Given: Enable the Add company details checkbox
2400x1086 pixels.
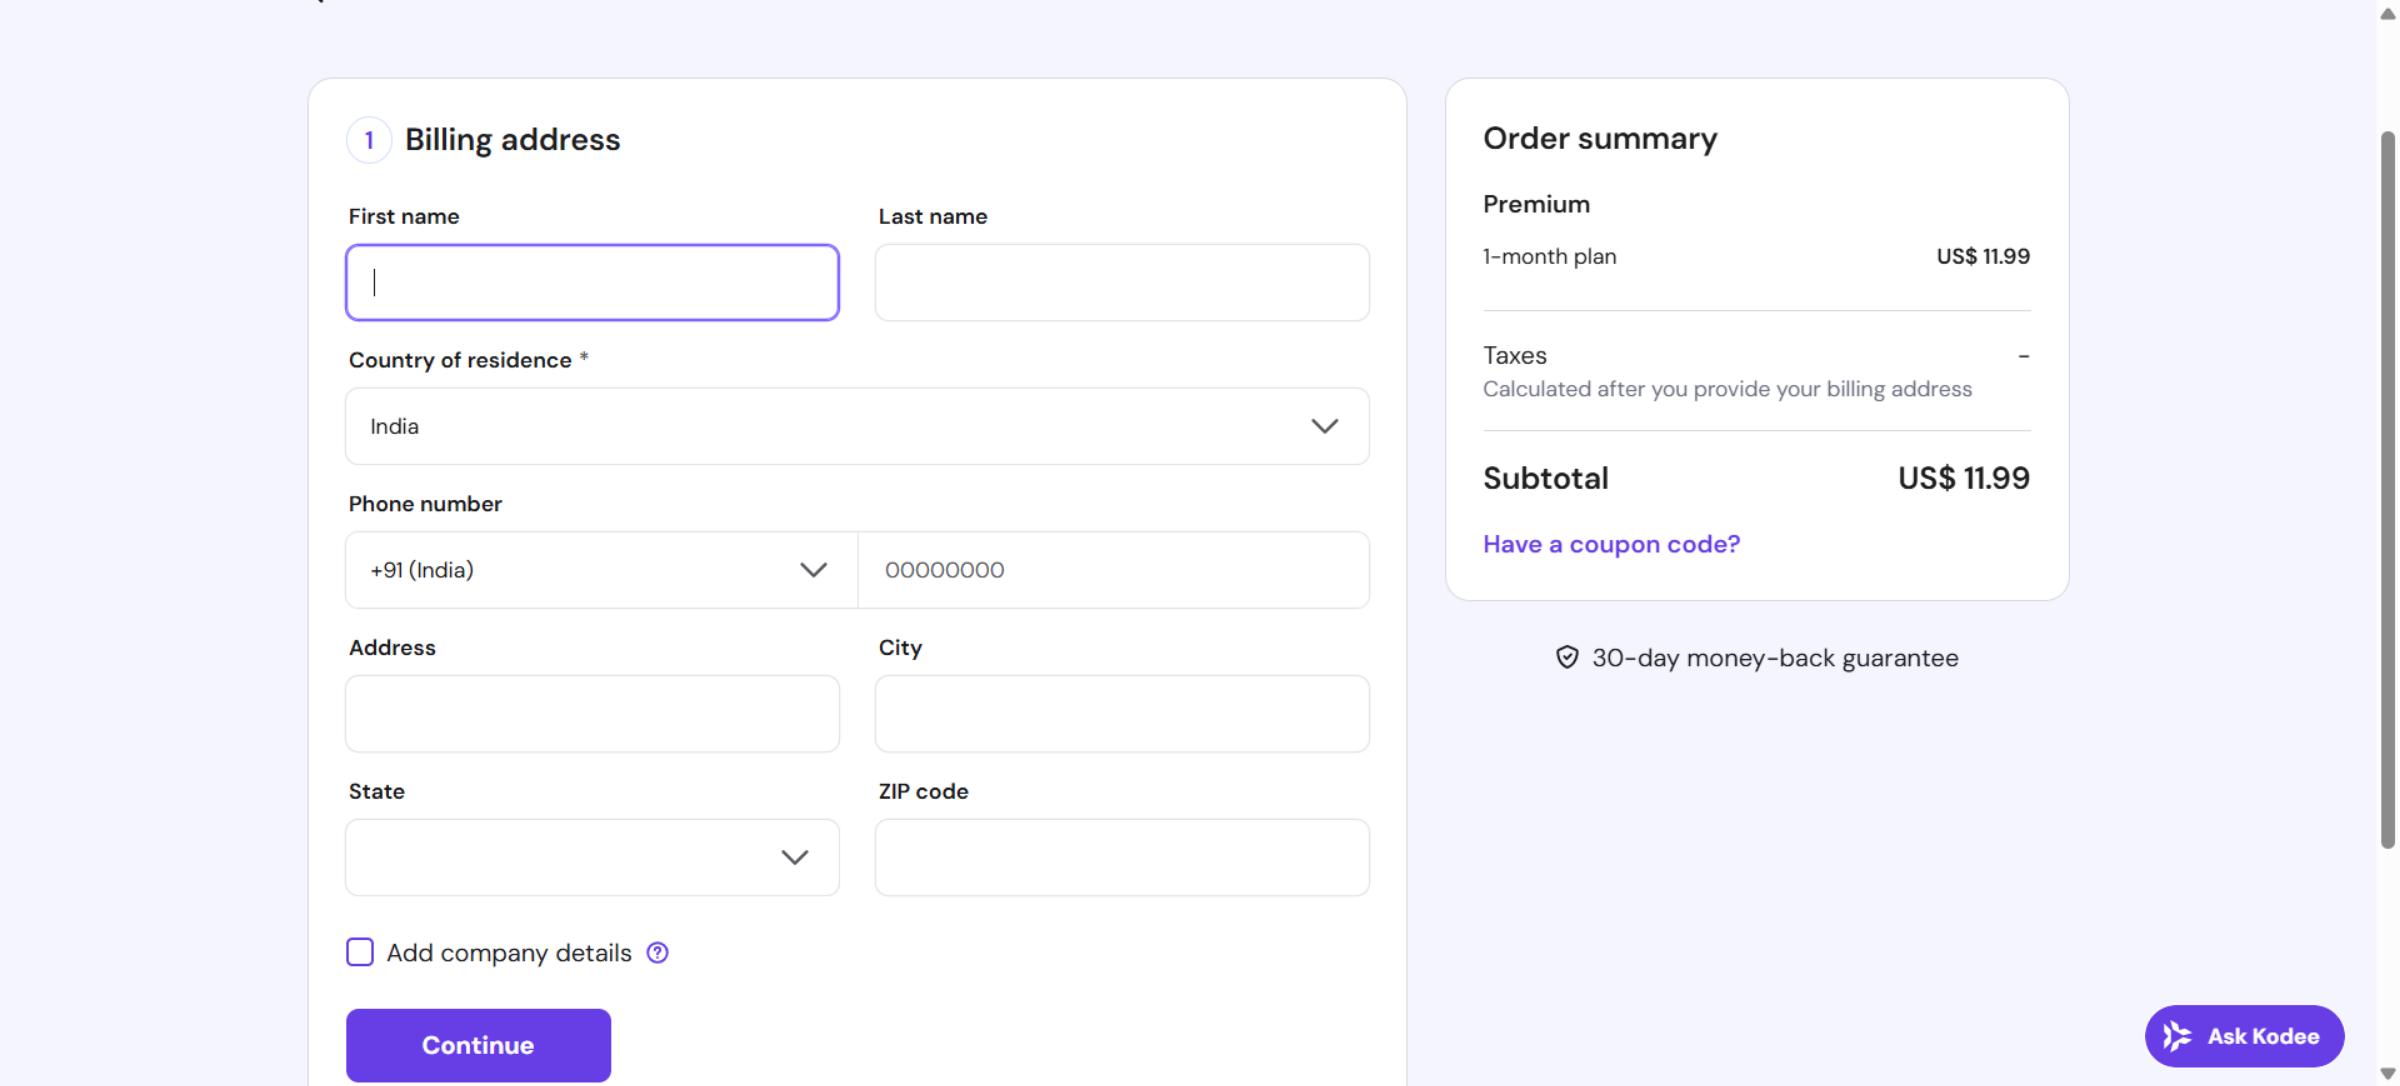Looking at the screenshot, I should click(x=359, y=952).
